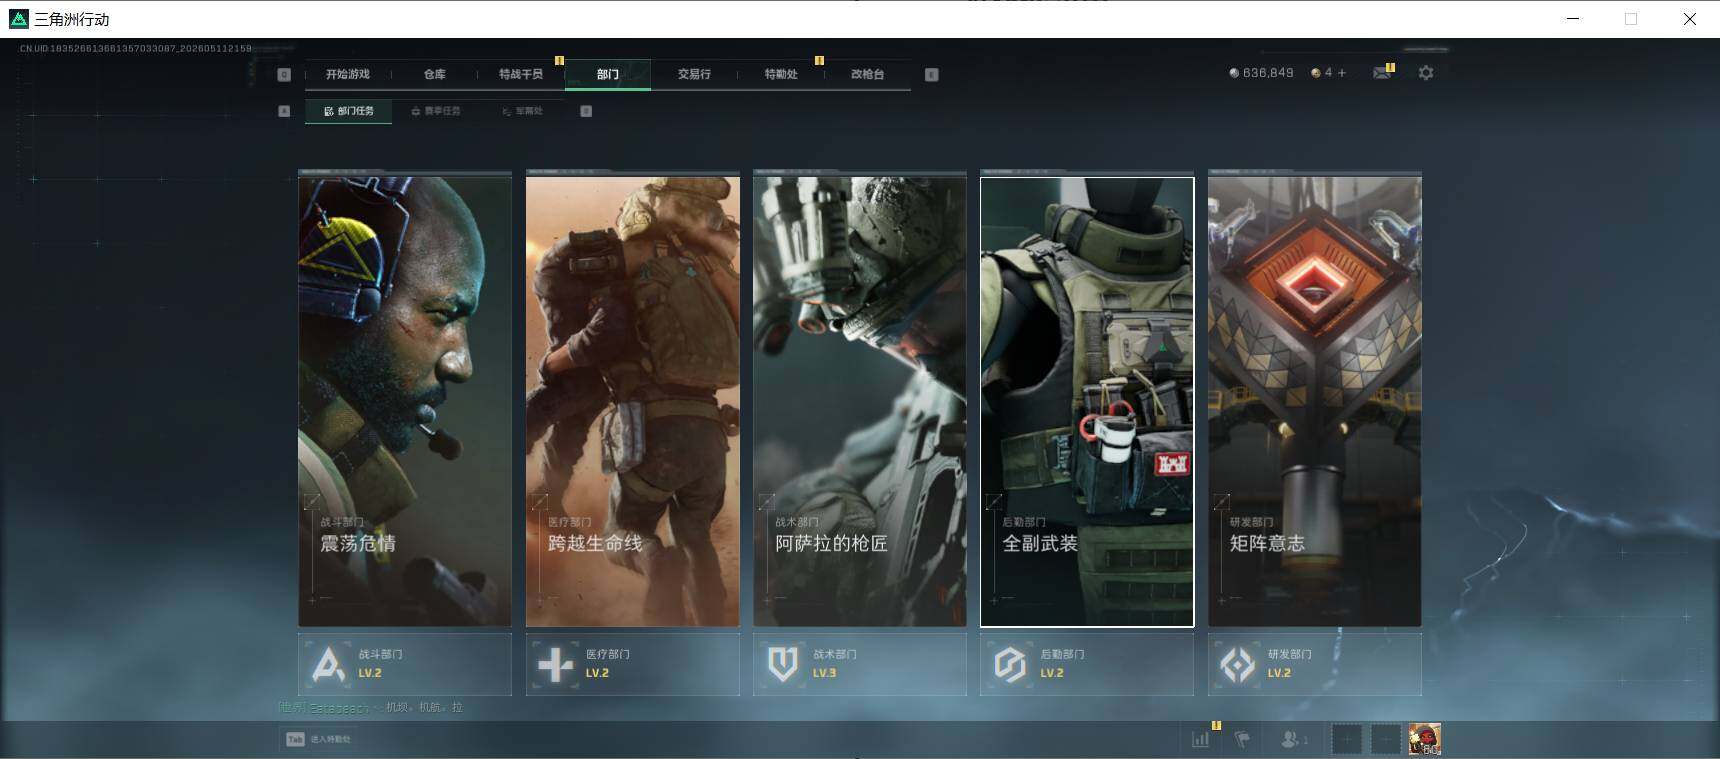This screenshot has height=759, width=1720.
Task: Close the 三角洲行动 window
Action: point(1689,19)
